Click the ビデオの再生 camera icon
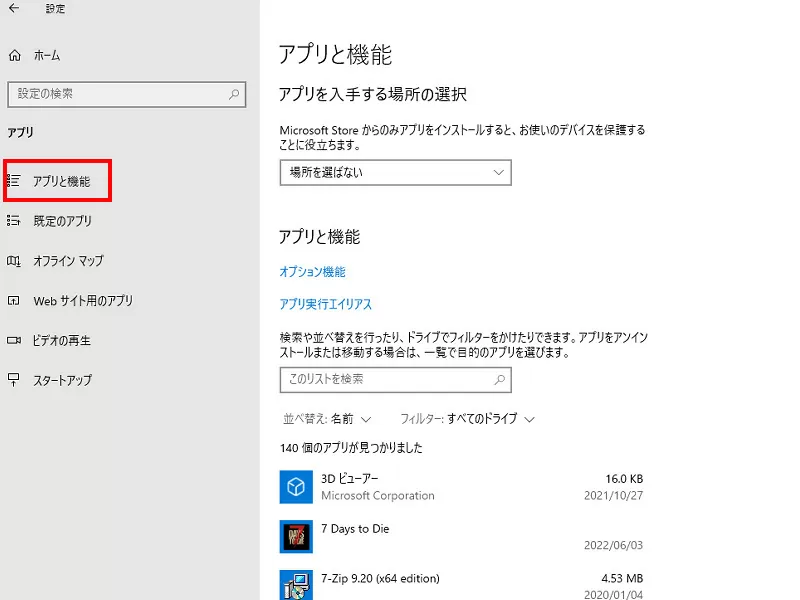The height and width of the screenshot is (600, 800). pos(14,340)
